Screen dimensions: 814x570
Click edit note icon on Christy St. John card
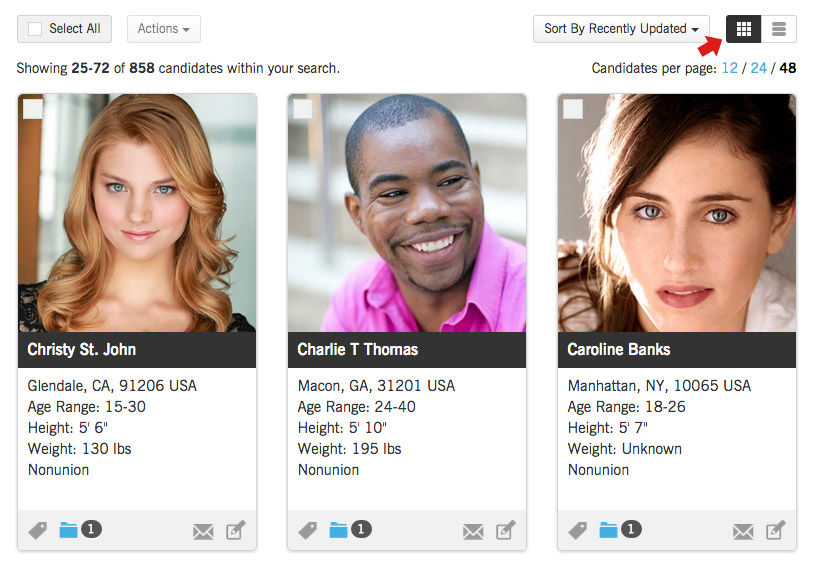235,531
